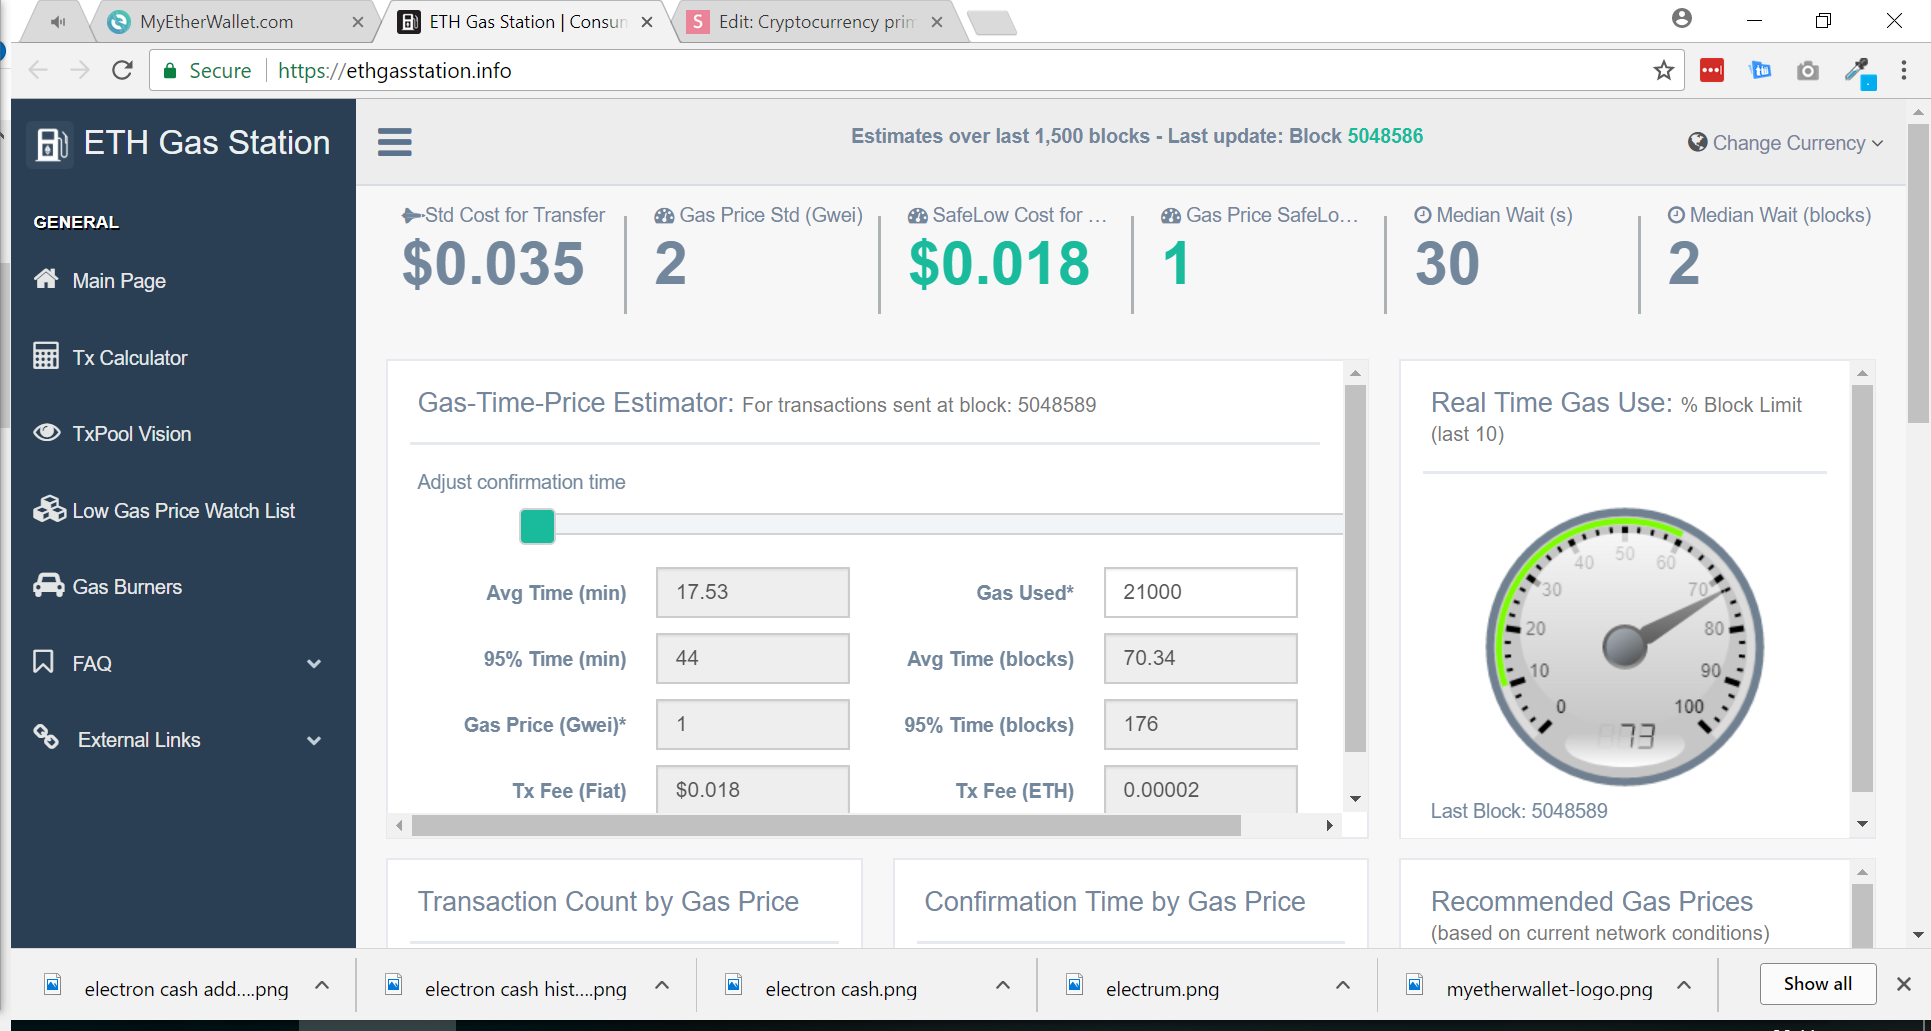
Task: Click the green Secure padlock icon
Action: click(170, 71)
